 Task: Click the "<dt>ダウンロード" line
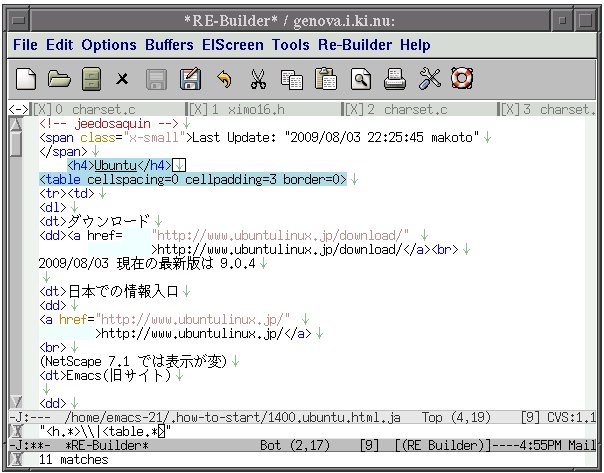tap(94, 221)
